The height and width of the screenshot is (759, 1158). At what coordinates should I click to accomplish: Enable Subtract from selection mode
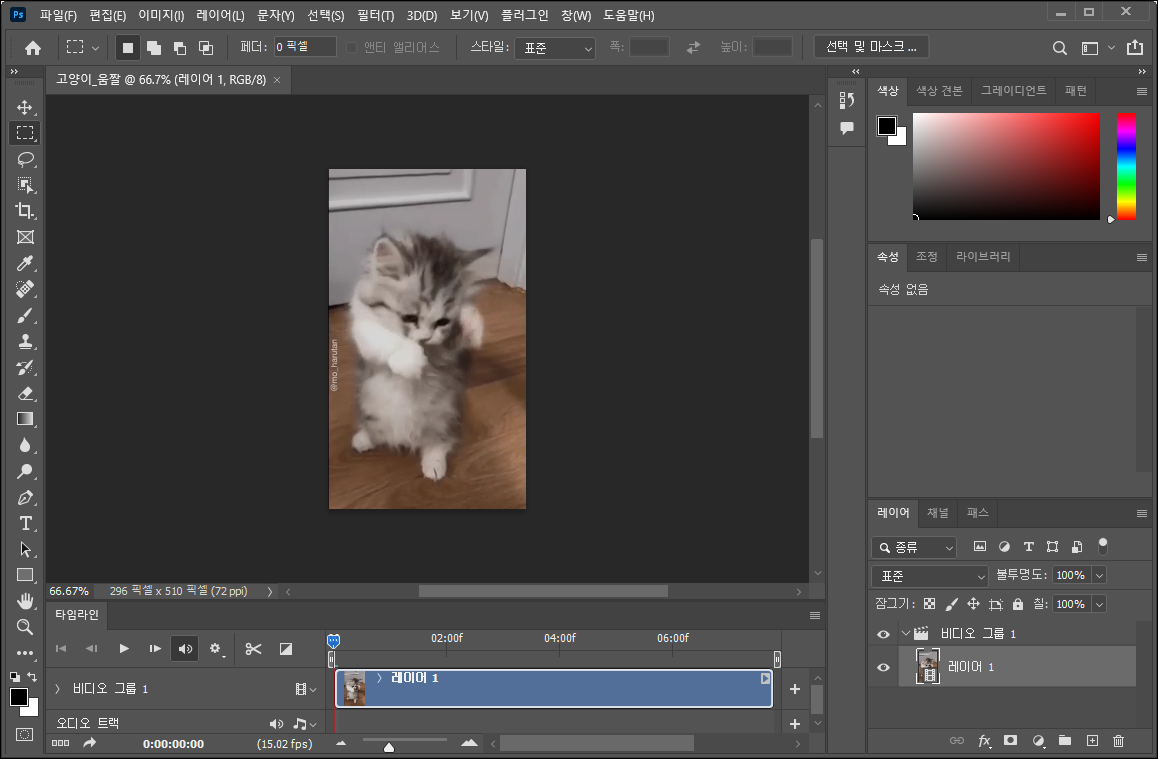(179, 48)
